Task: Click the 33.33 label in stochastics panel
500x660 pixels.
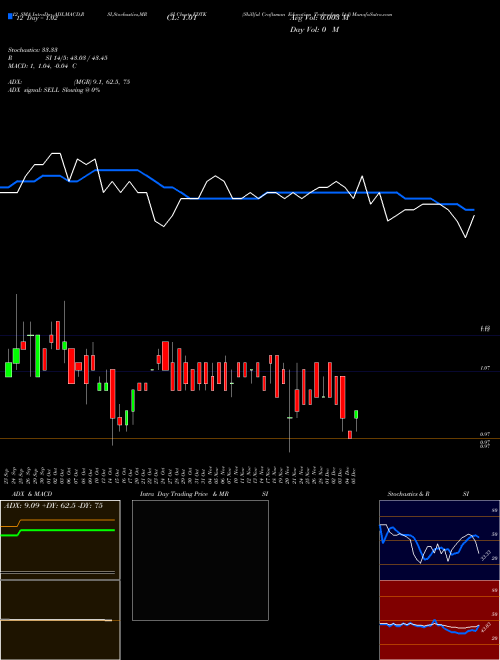Action: pos(486,556)
